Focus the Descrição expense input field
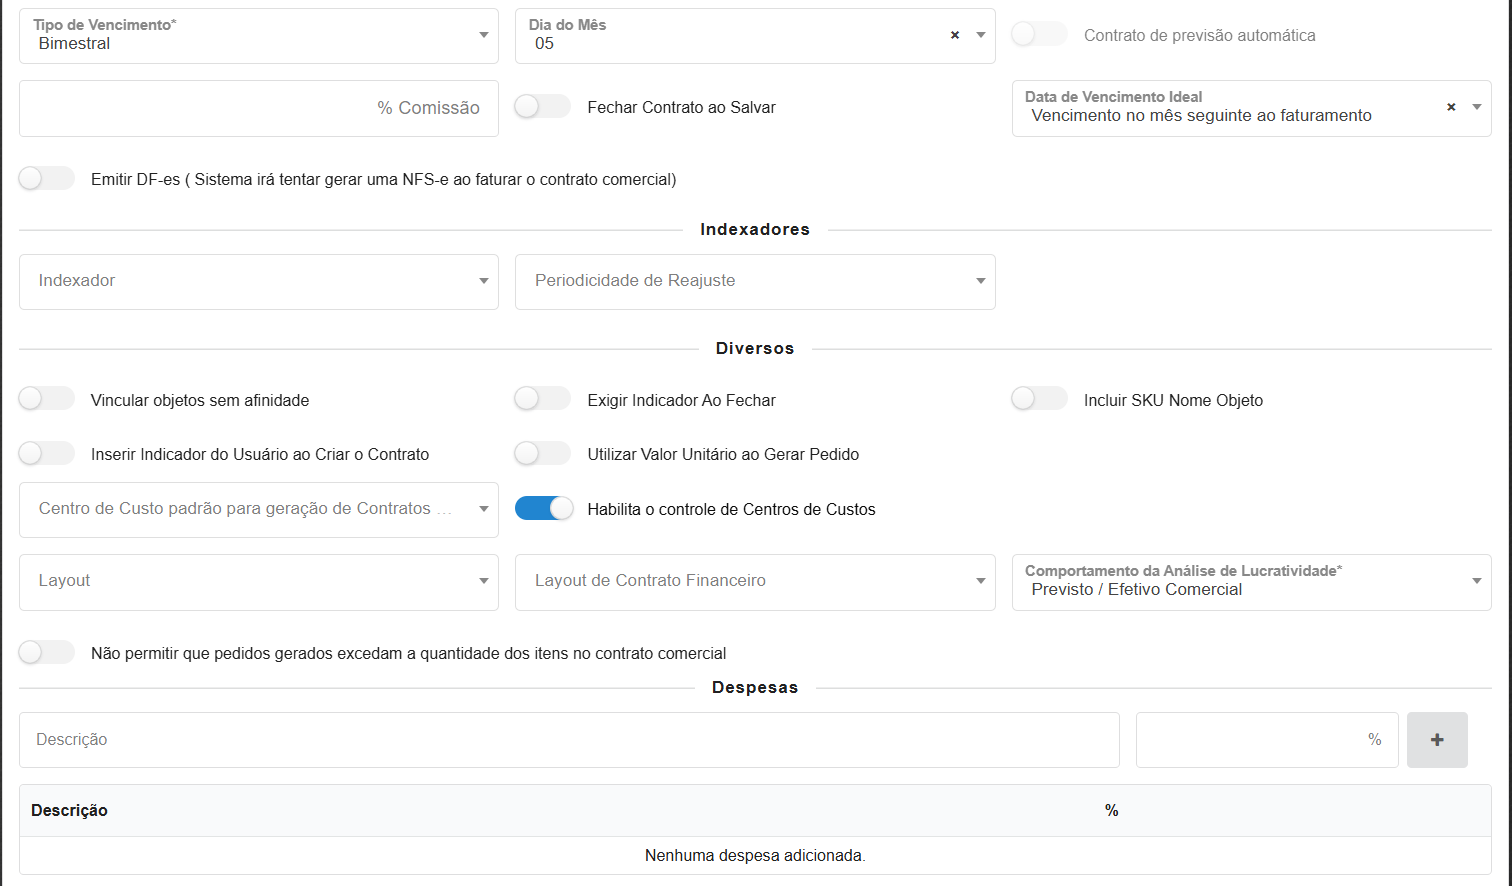 [569, 740]
